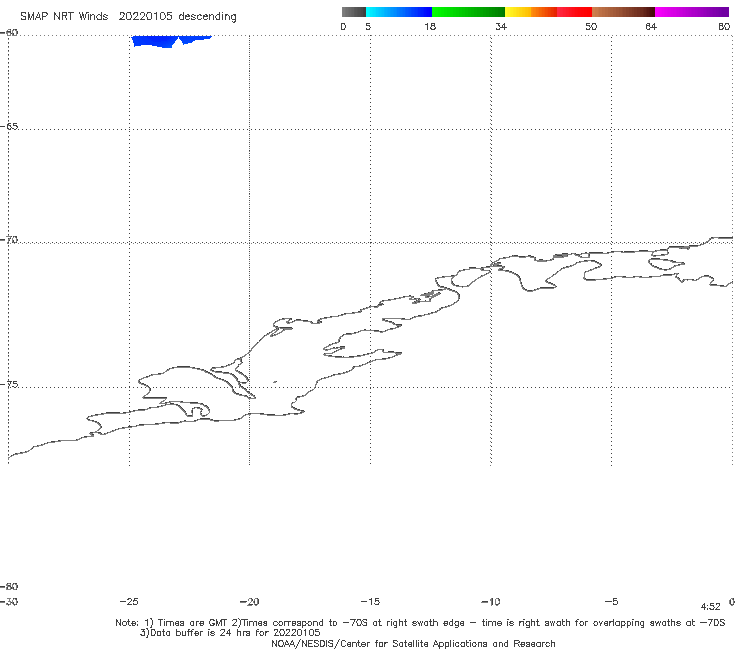This screenshot has width=740, height=650.
Task: Click color scale label "80"
Action: [x=724, y=27]
